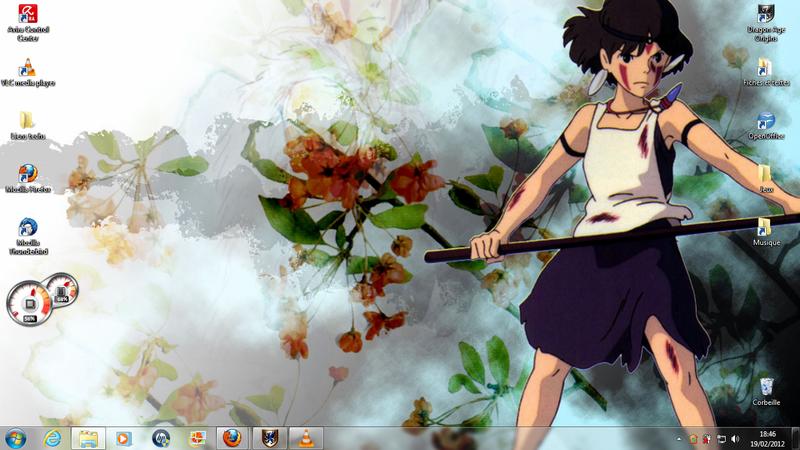The width and height of the screenshot is (800, 450).
Task: Click the red Avira tray icon
Action: [x=707, y=439]
